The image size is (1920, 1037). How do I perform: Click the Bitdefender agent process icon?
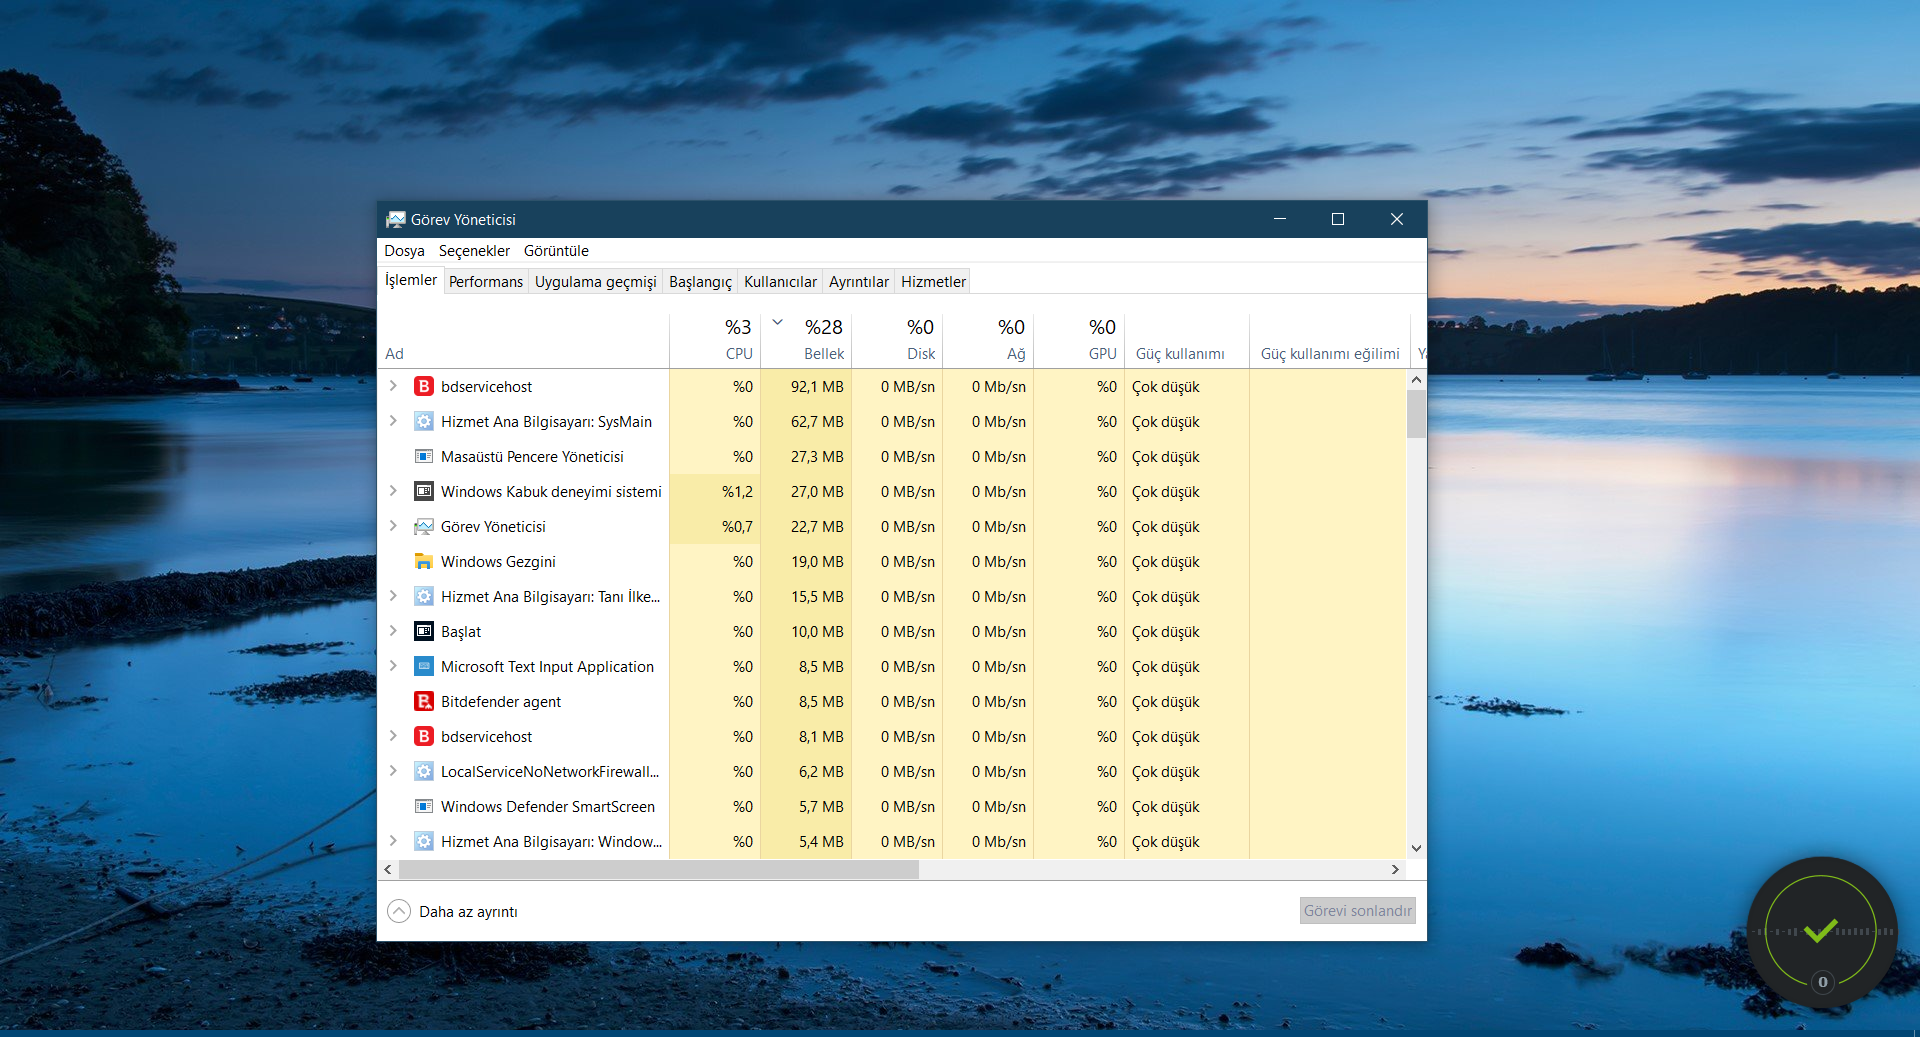[424, 702]
